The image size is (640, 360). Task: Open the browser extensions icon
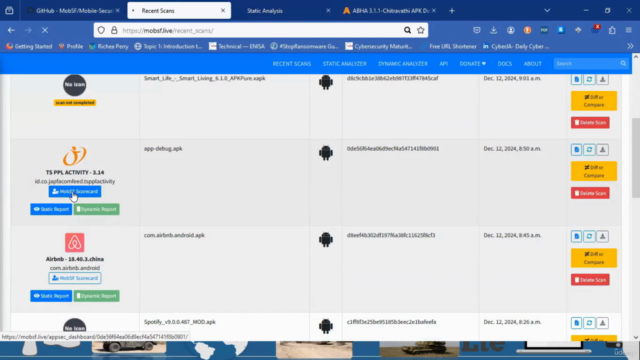pos(612,30)
